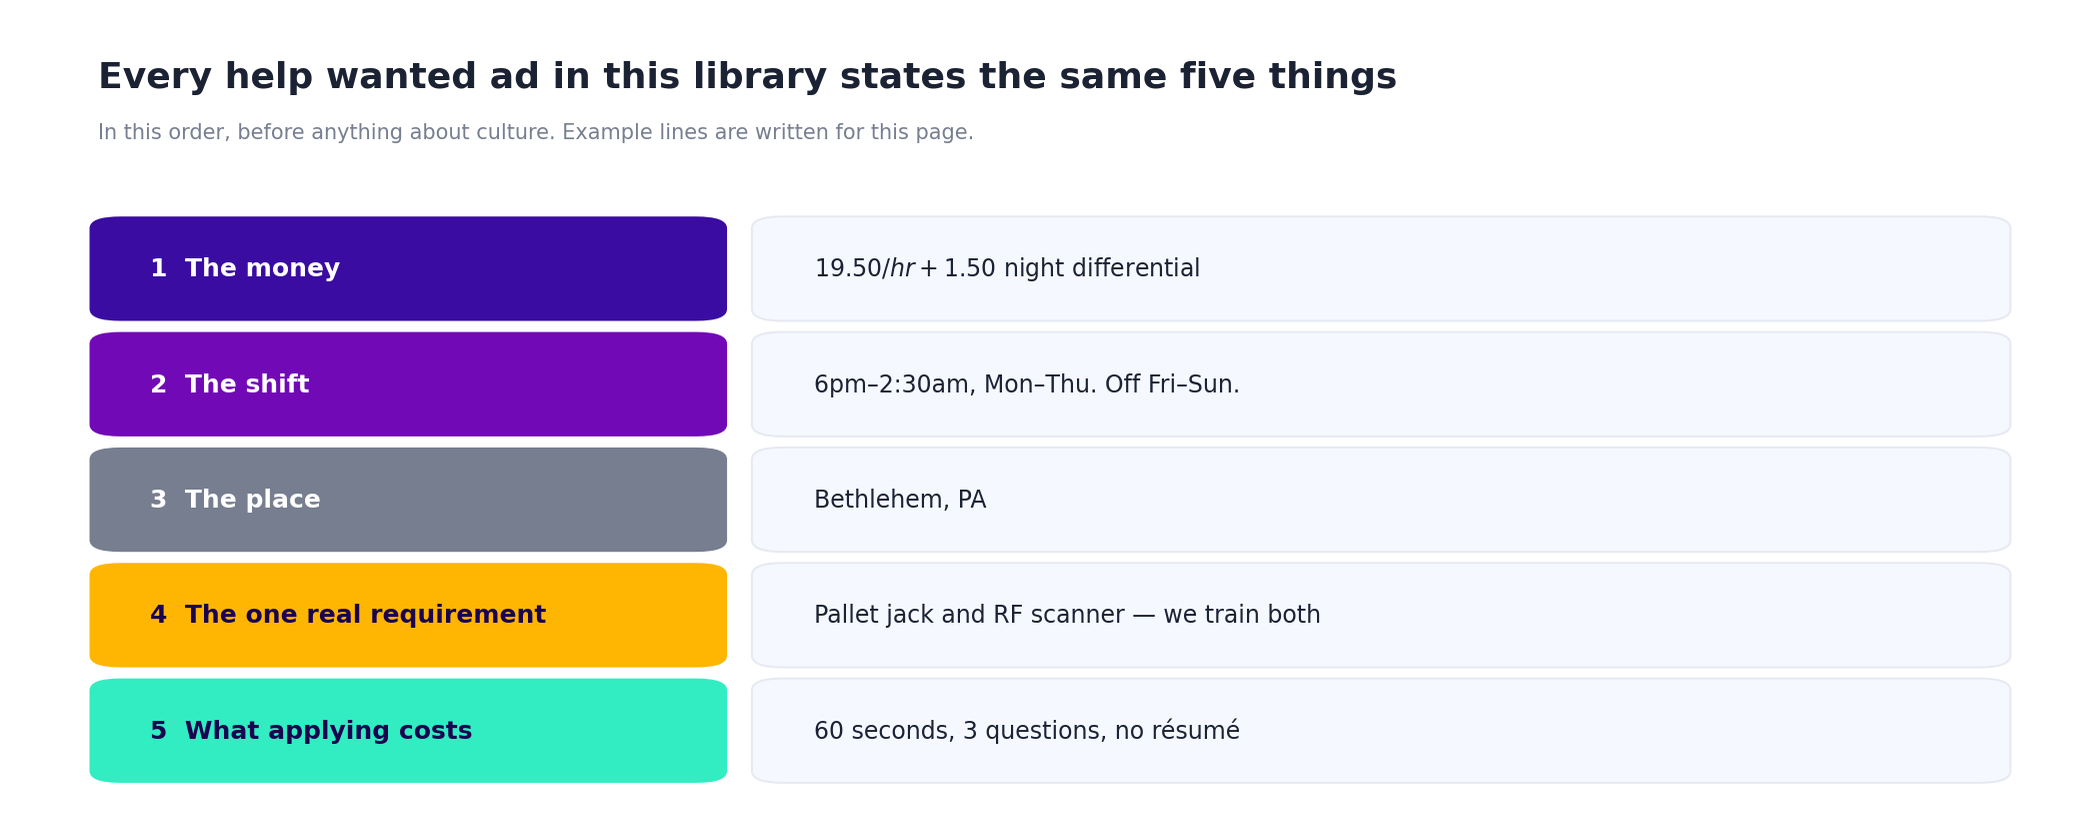Viewport: 2100px width, 820px height.
Task: Click the number 4 in the requirement block
Action: coord(158,615)
